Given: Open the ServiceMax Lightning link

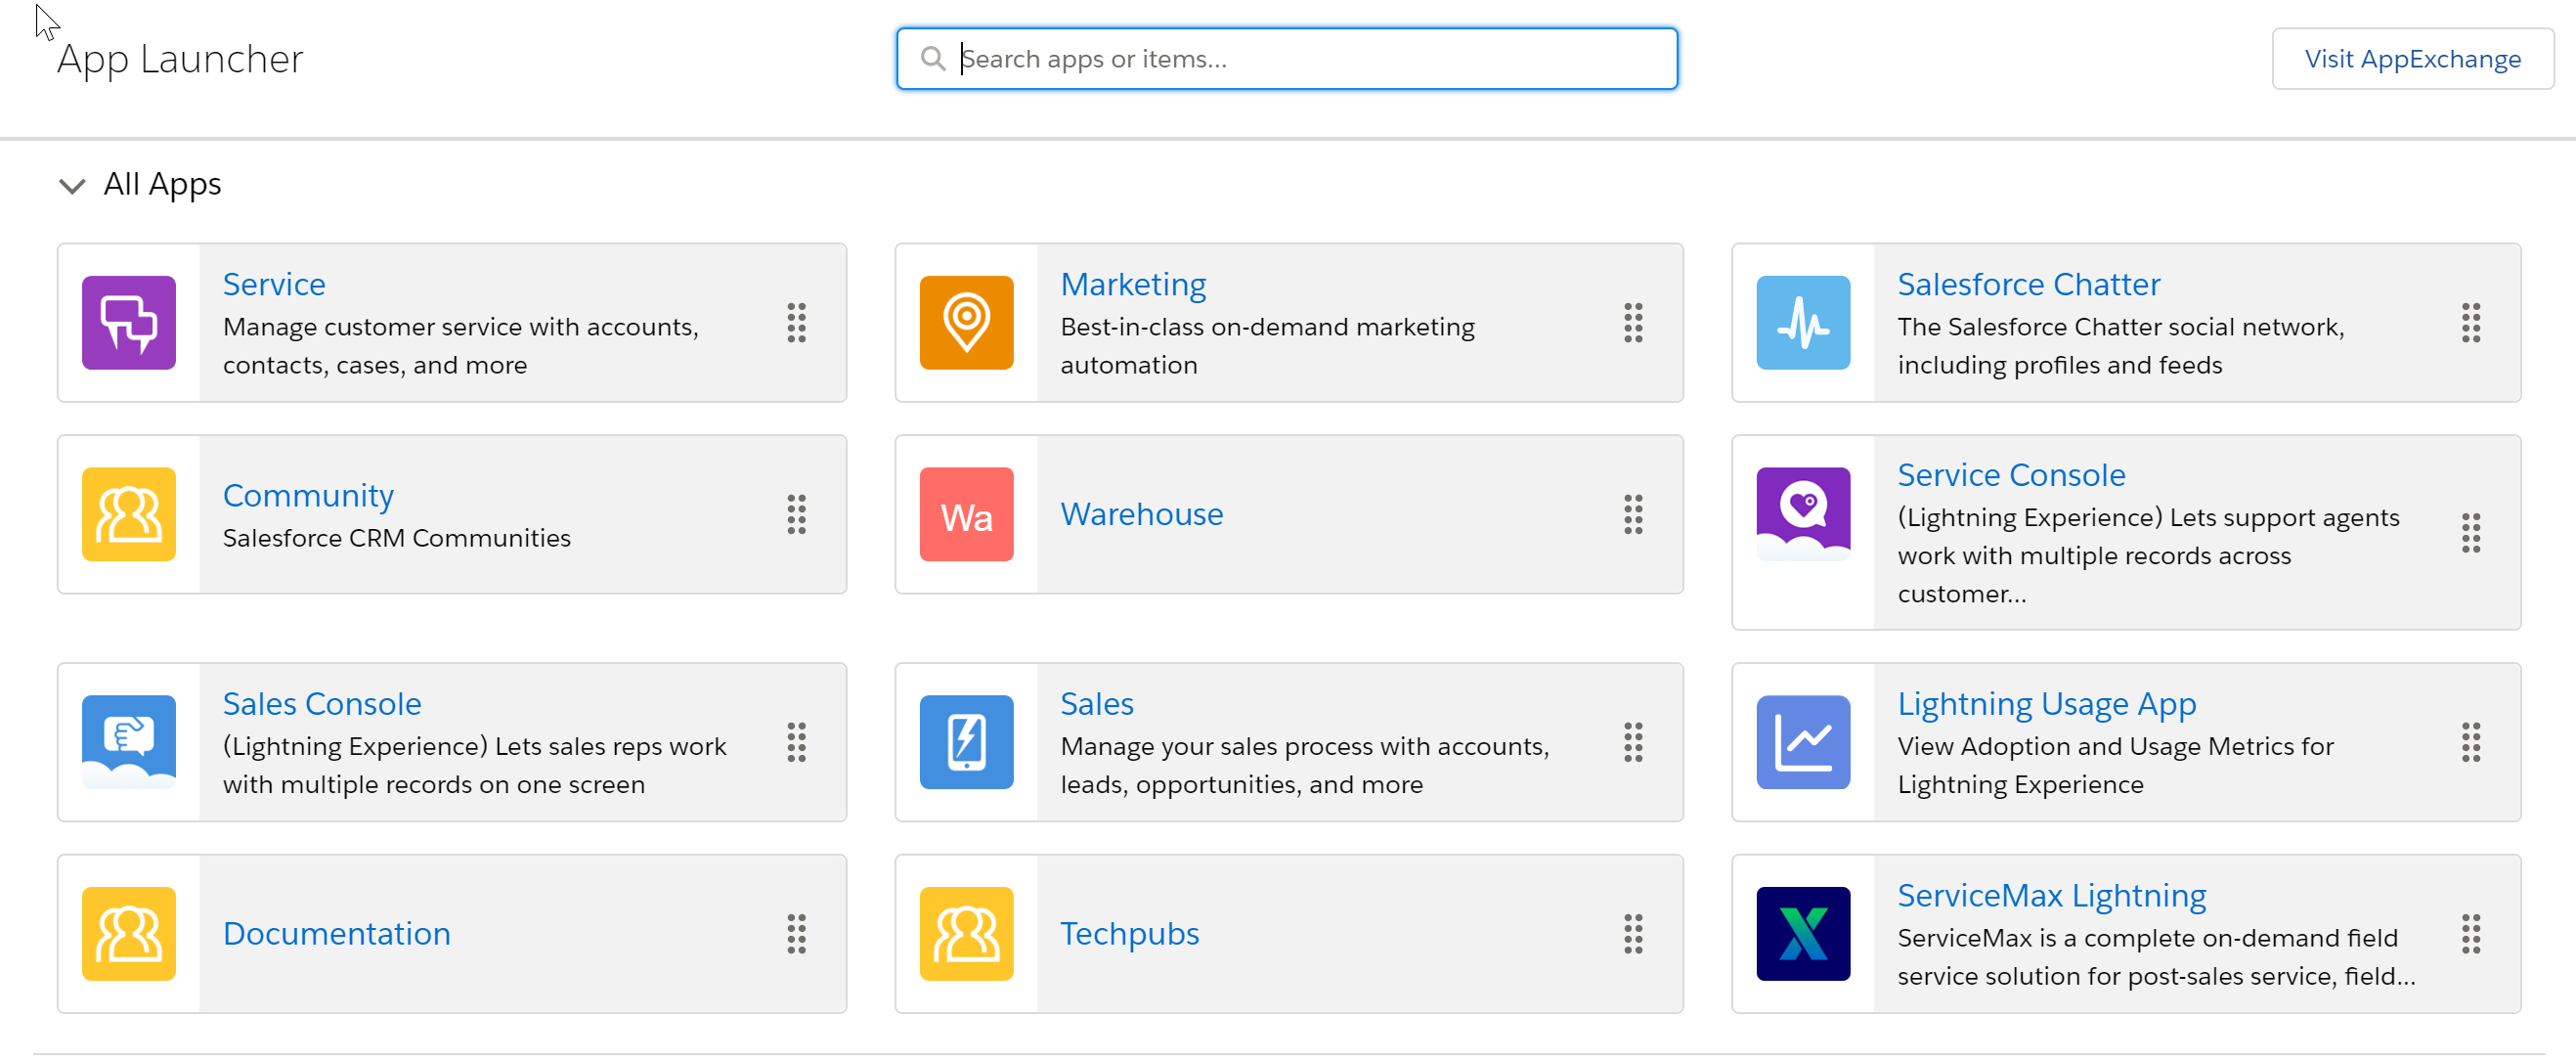Looking at the screenshot, I should (2051, 896).
